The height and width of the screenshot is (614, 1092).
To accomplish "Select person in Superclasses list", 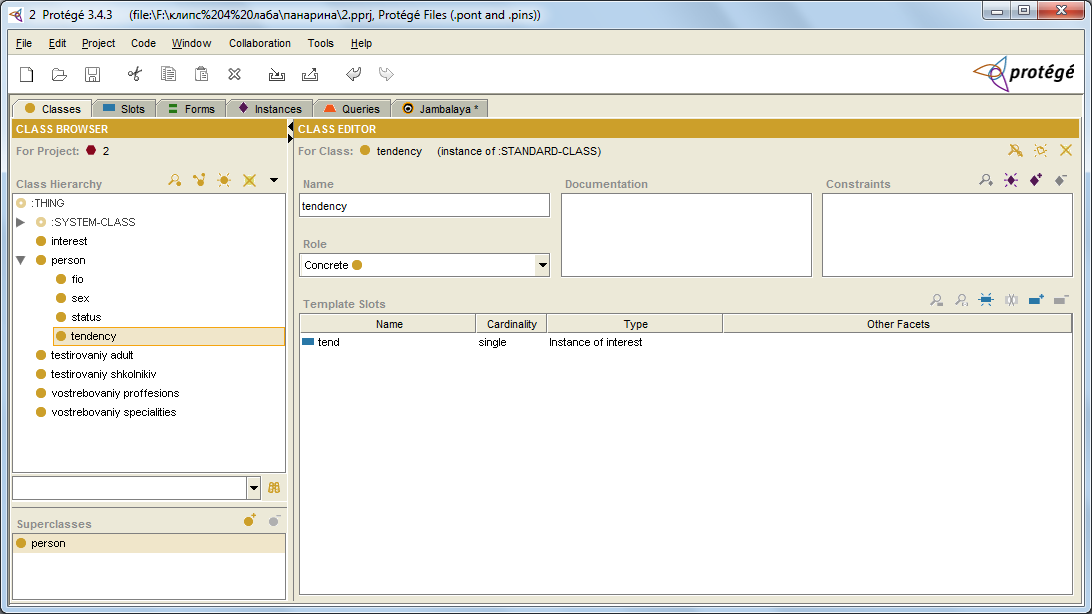I will point(149,544).
